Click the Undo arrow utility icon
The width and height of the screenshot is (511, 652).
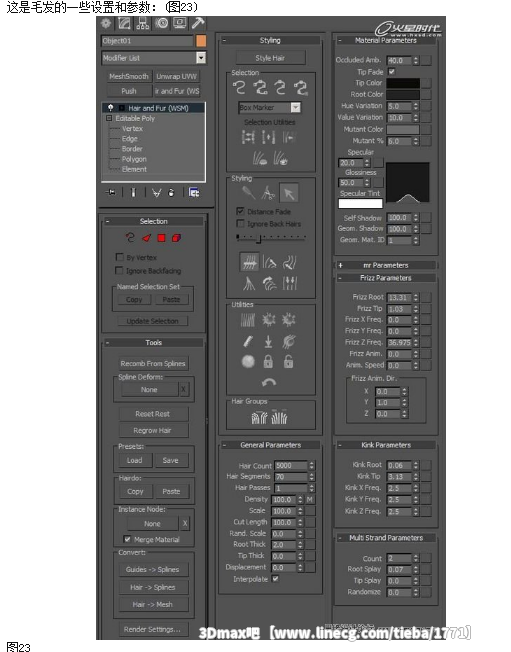coord(269,382)
